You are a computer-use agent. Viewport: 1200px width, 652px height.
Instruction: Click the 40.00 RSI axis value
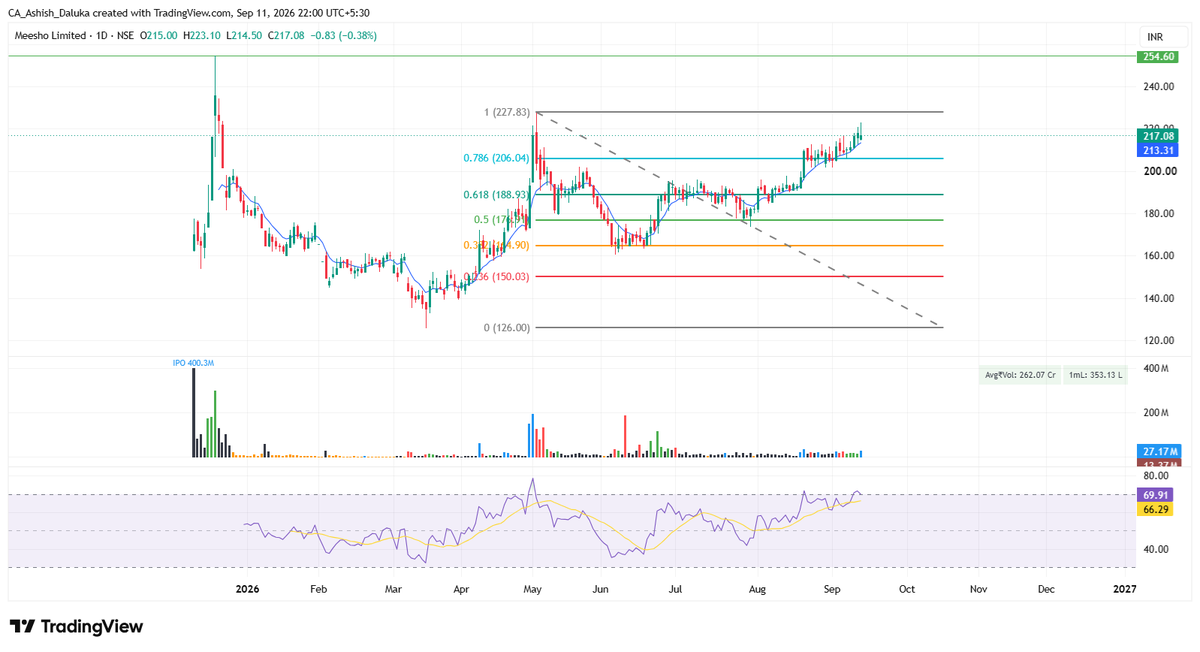1158,549
